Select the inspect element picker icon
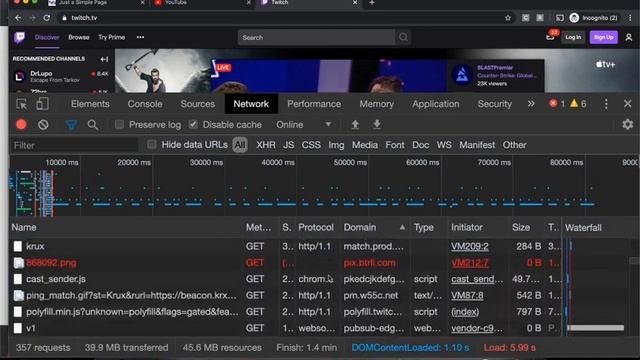Image resolution: width=640 pixels, height=360 pixels. click(22, 104)
